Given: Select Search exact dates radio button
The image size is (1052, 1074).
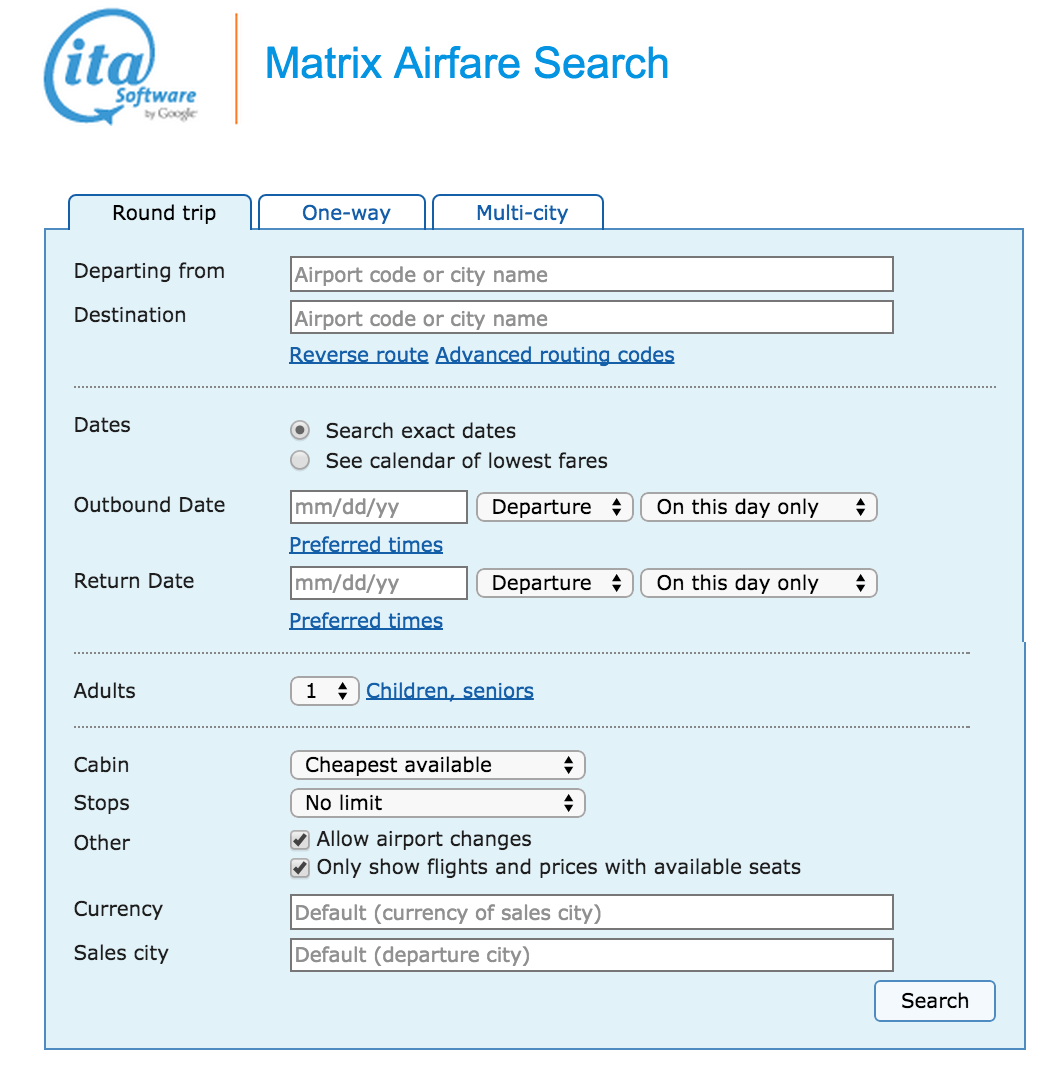Looking at the screenshot, I should pos(300,431).
